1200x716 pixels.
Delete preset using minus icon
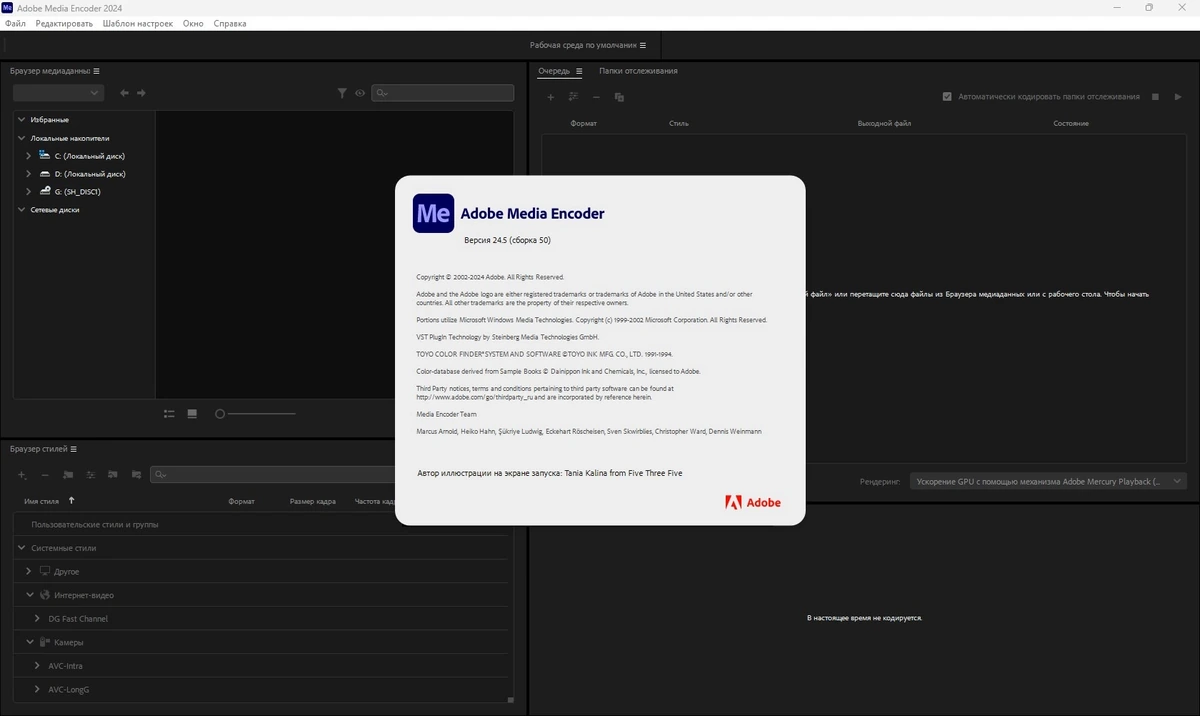point(44,475)
